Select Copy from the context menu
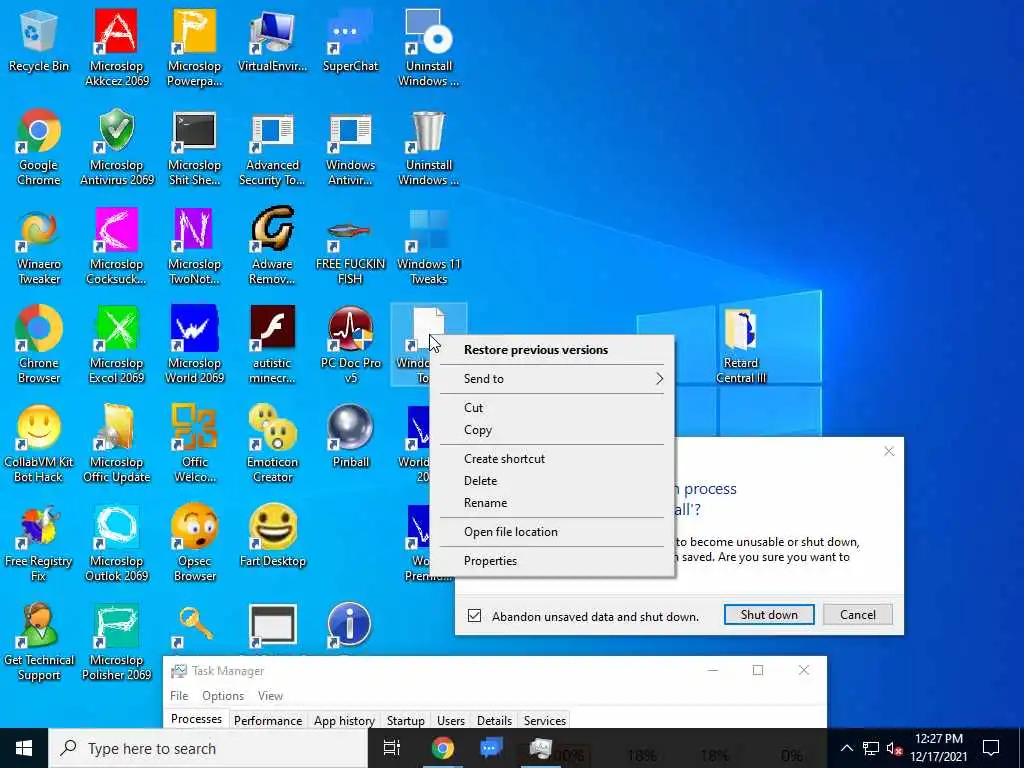Screen dimensions: 1024x768 click(552, 430)
